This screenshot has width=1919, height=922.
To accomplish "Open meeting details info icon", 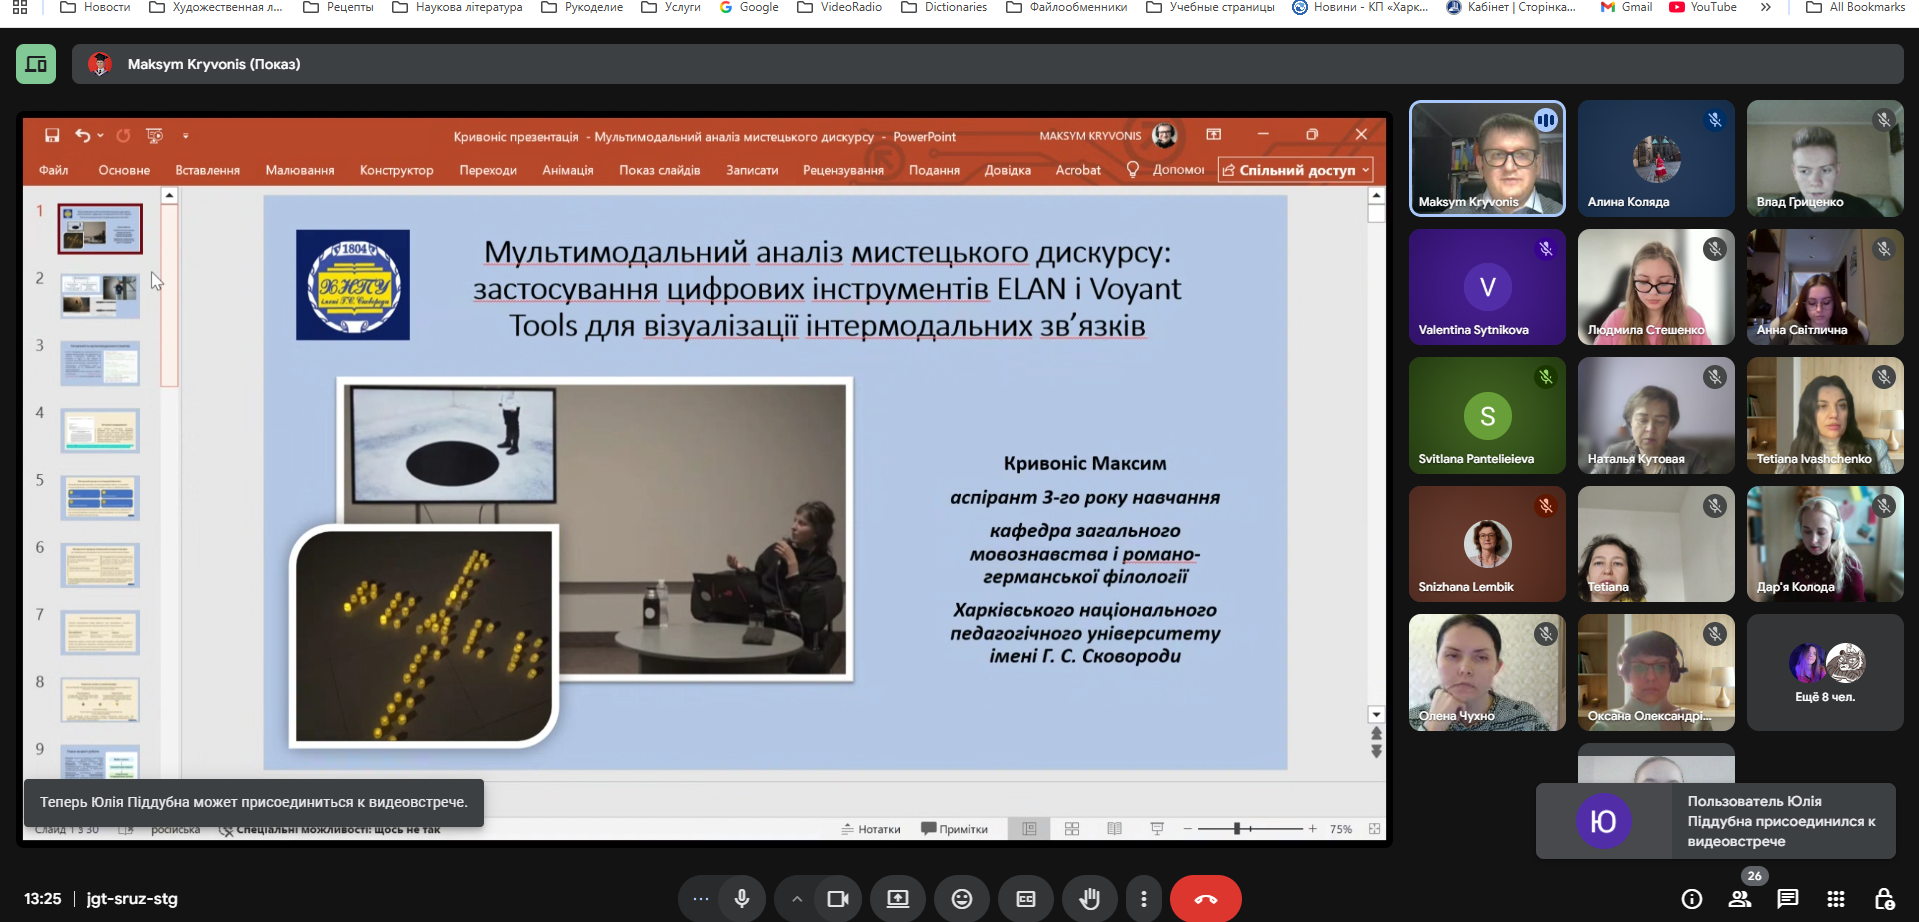I will 1691,899.
